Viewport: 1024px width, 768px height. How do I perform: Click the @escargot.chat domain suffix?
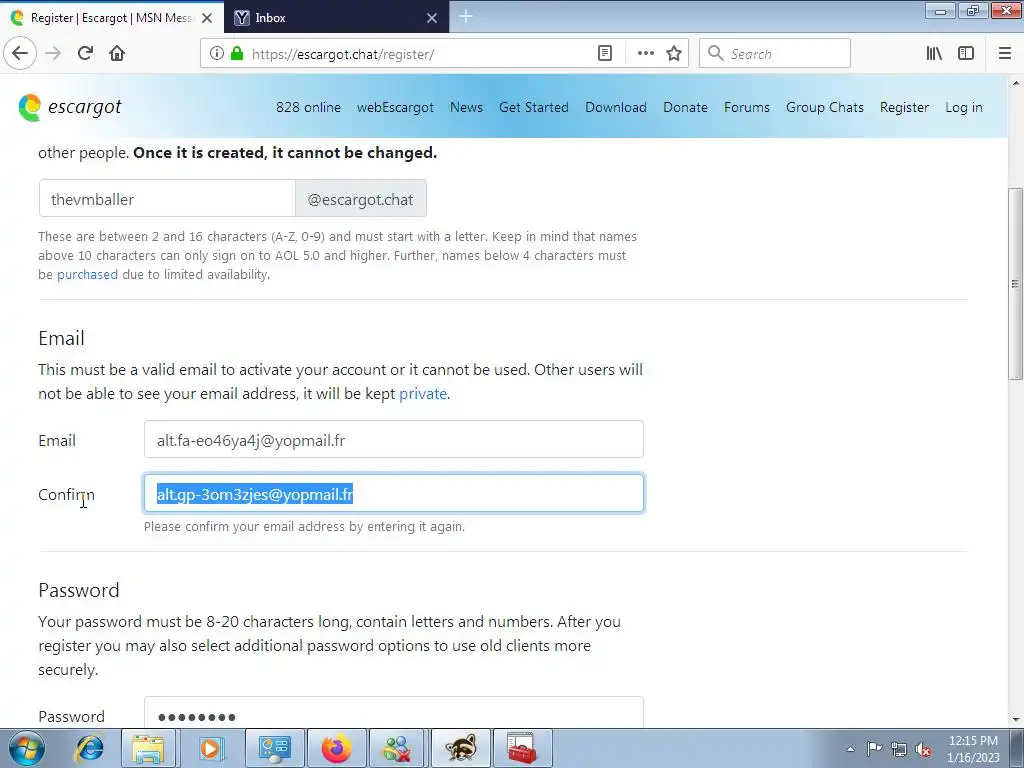[x=360, y=199]
